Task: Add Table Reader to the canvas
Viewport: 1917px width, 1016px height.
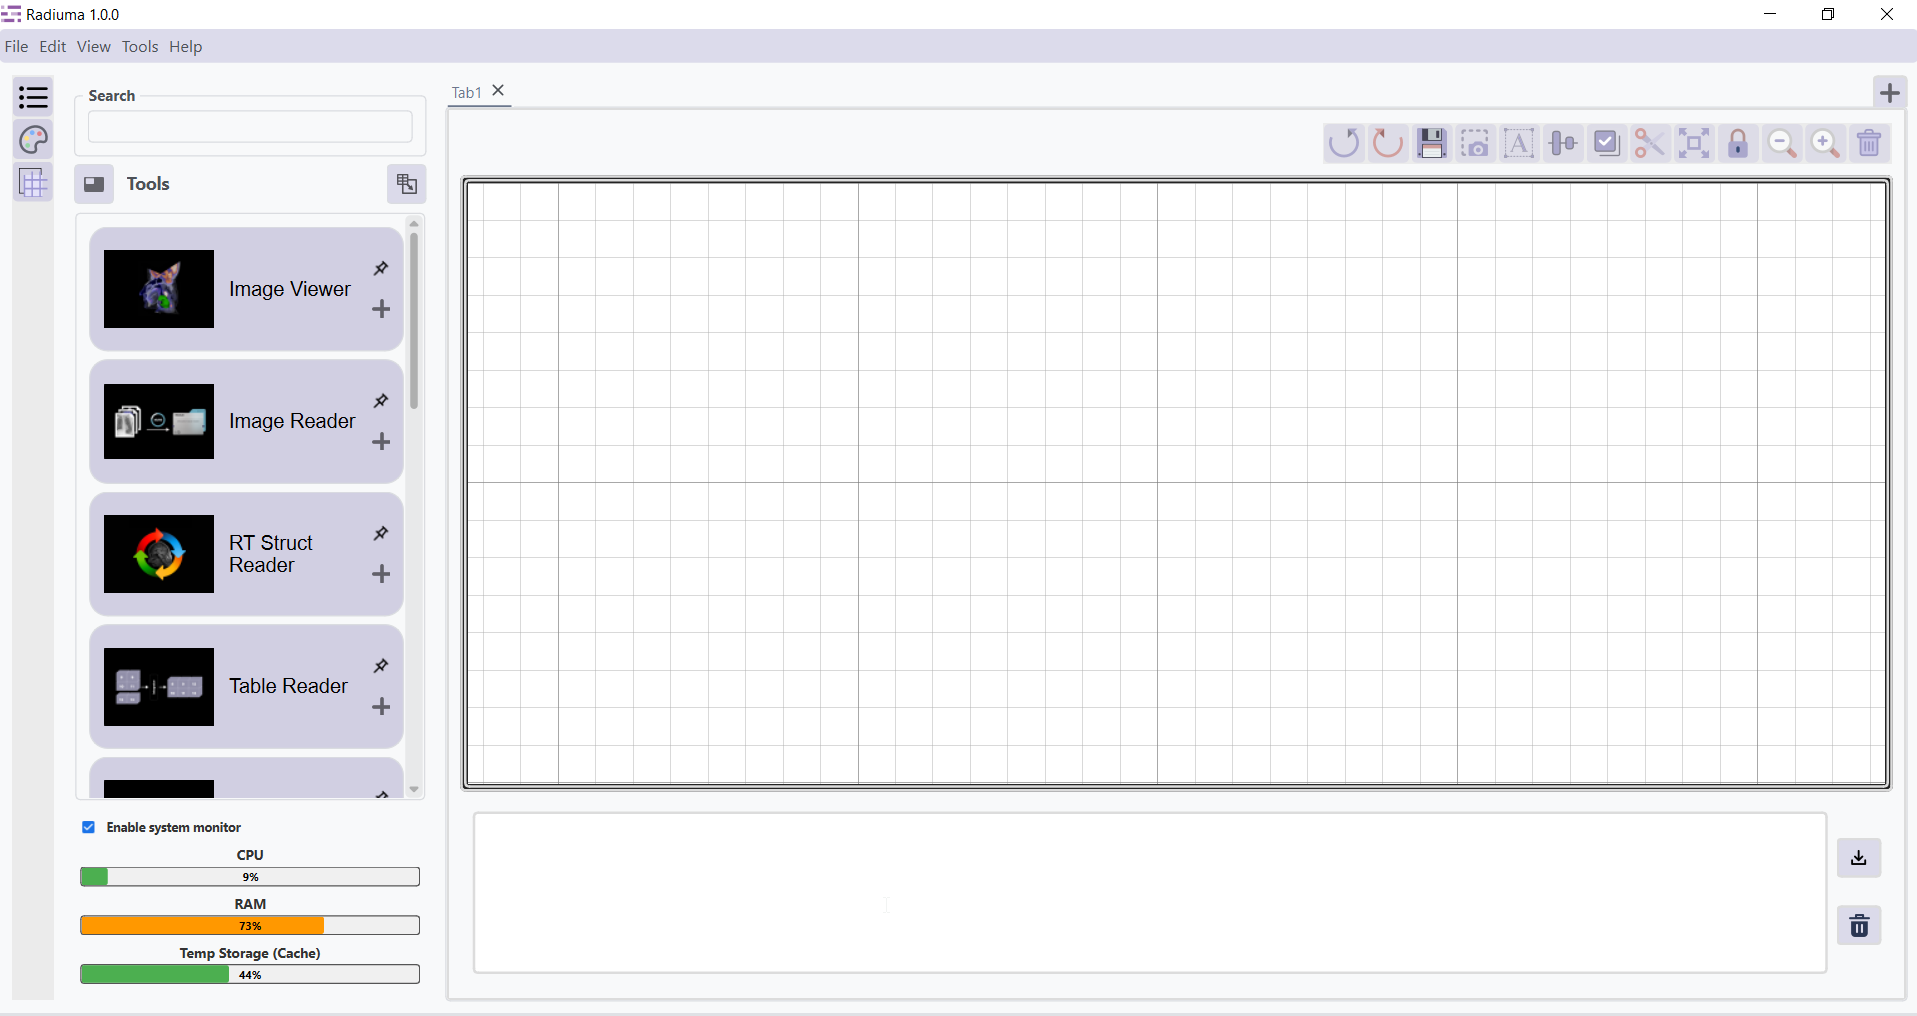Action: pyautogui.click(x=381, y=707)
